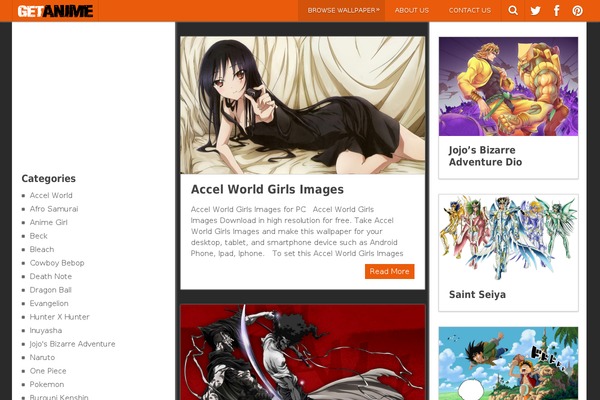Viewport: 600px width, 400px height.
Task: Select One Piece category
Action: point(48,371)
